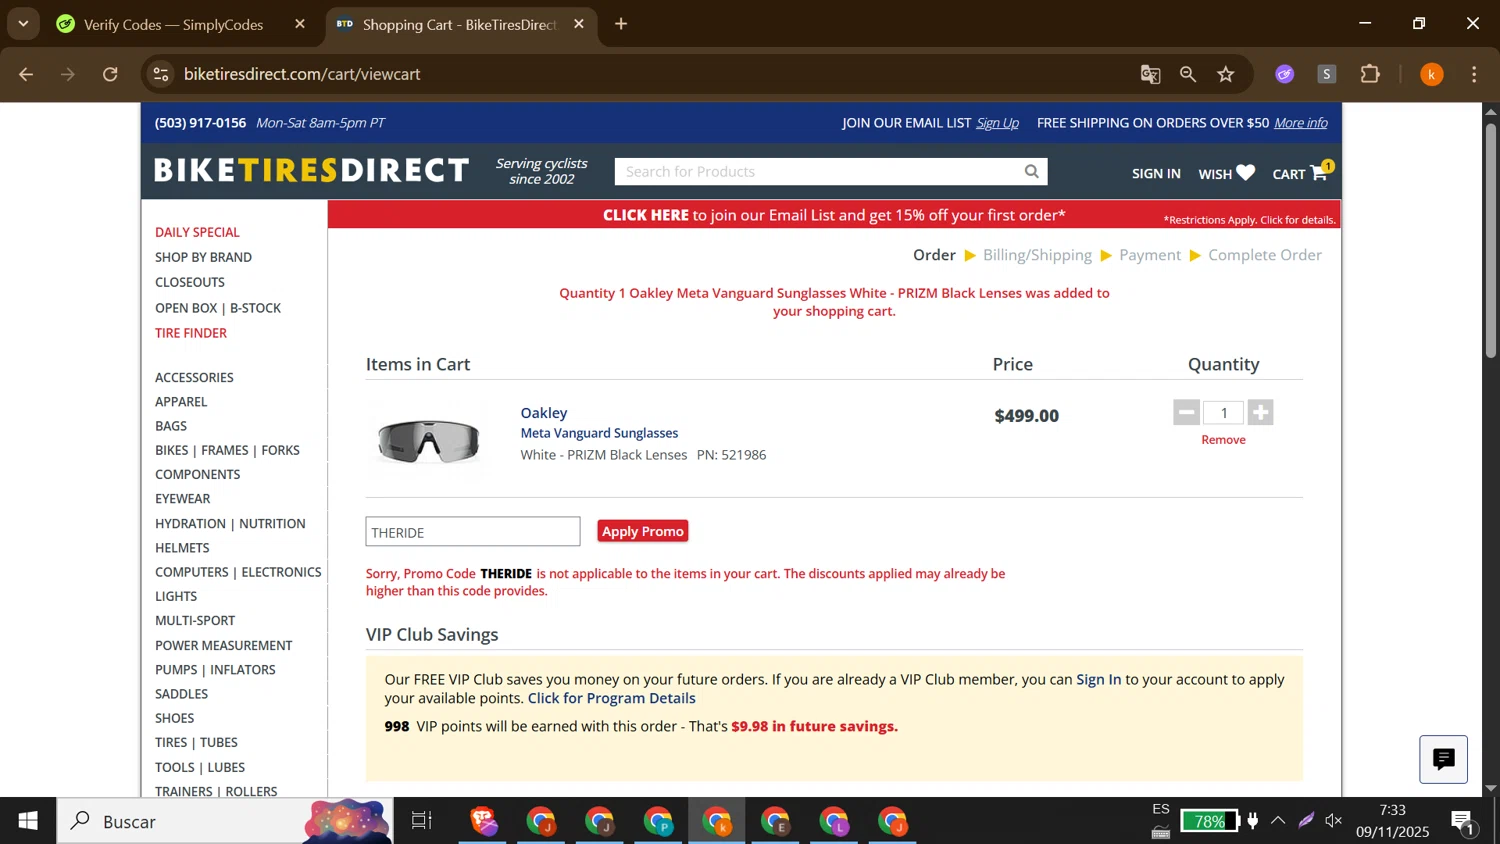This screenshot has width=1500, height=844.
Task: Open DAILY SPECIAL in sidebar
Action: click(x=197, y=232)
